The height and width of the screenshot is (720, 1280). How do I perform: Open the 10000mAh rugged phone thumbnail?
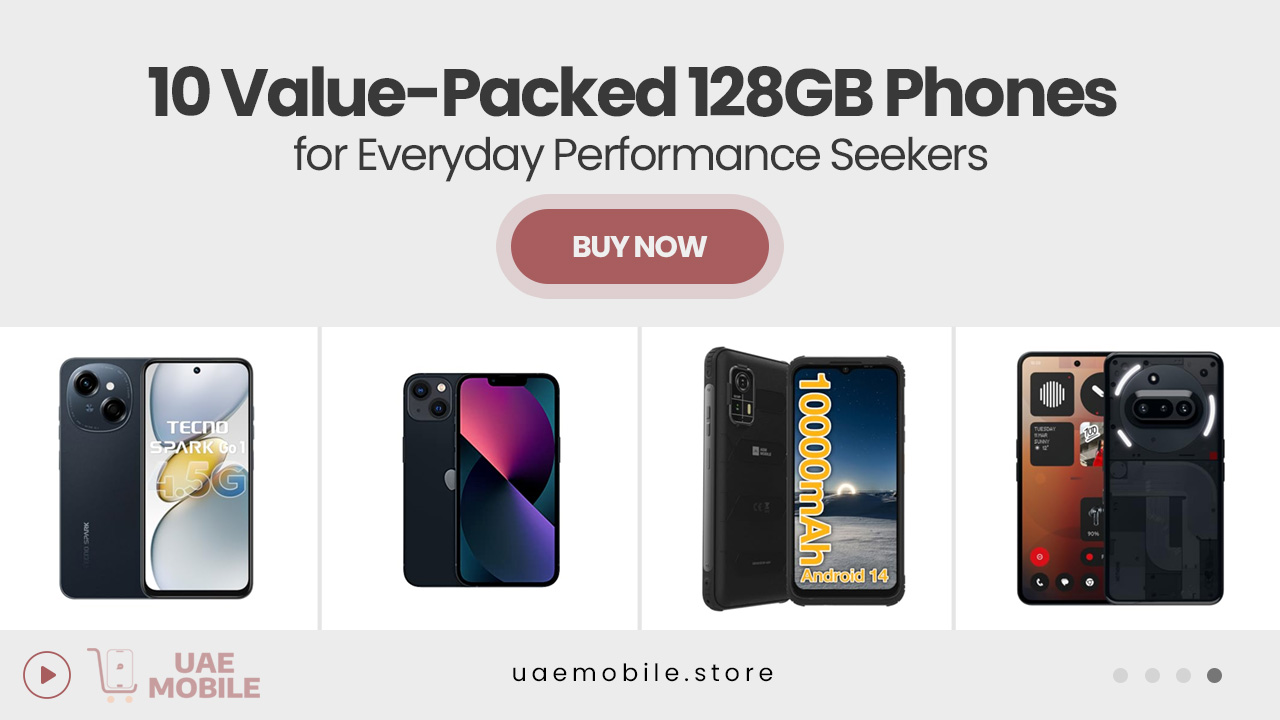coord(804,478)
